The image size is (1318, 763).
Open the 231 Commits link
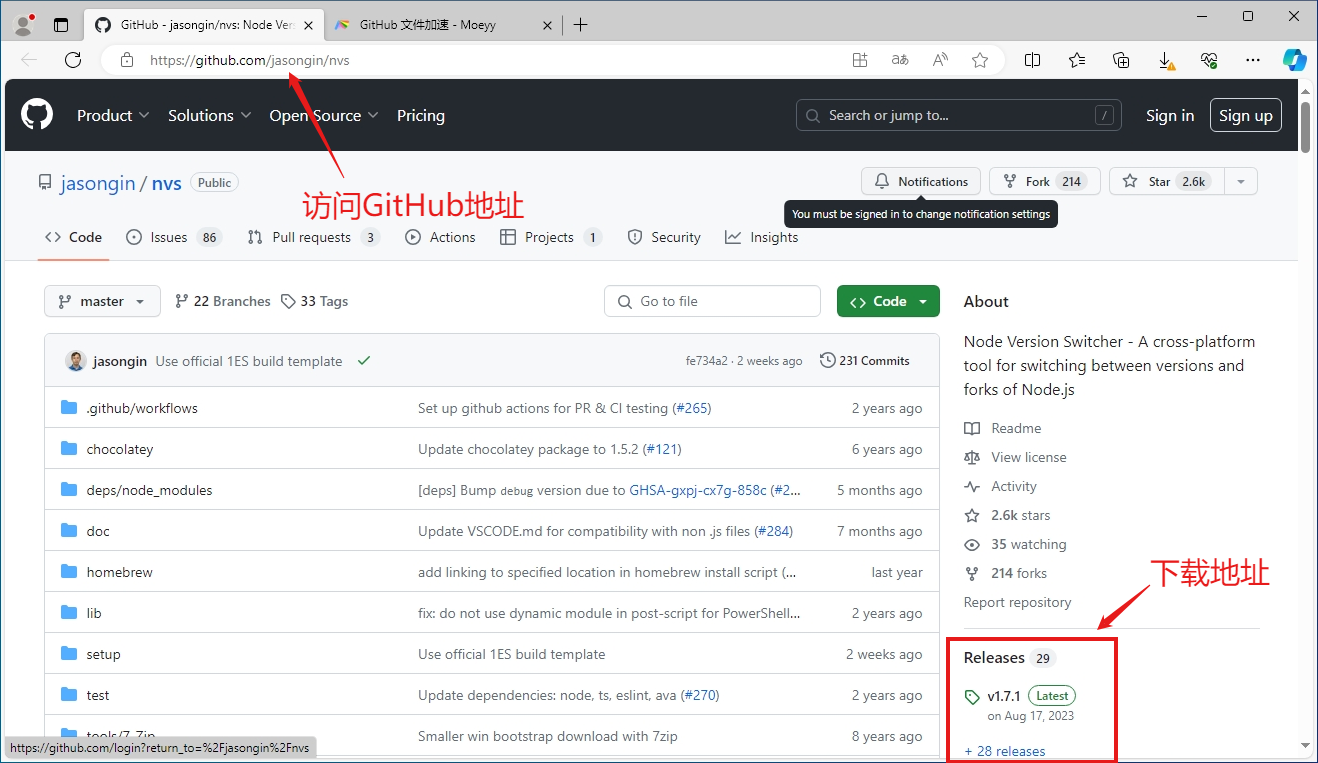click(x=864, y=360)
